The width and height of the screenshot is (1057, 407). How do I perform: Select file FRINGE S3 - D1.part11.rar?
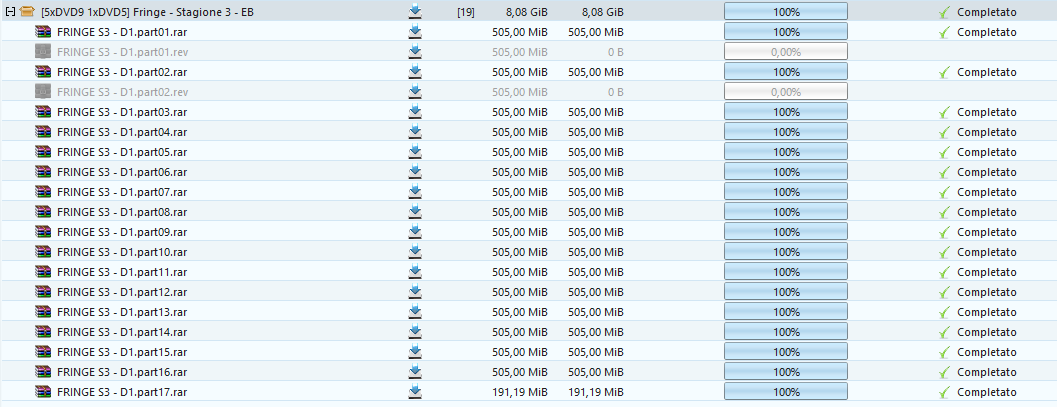[x=122, y=272]
